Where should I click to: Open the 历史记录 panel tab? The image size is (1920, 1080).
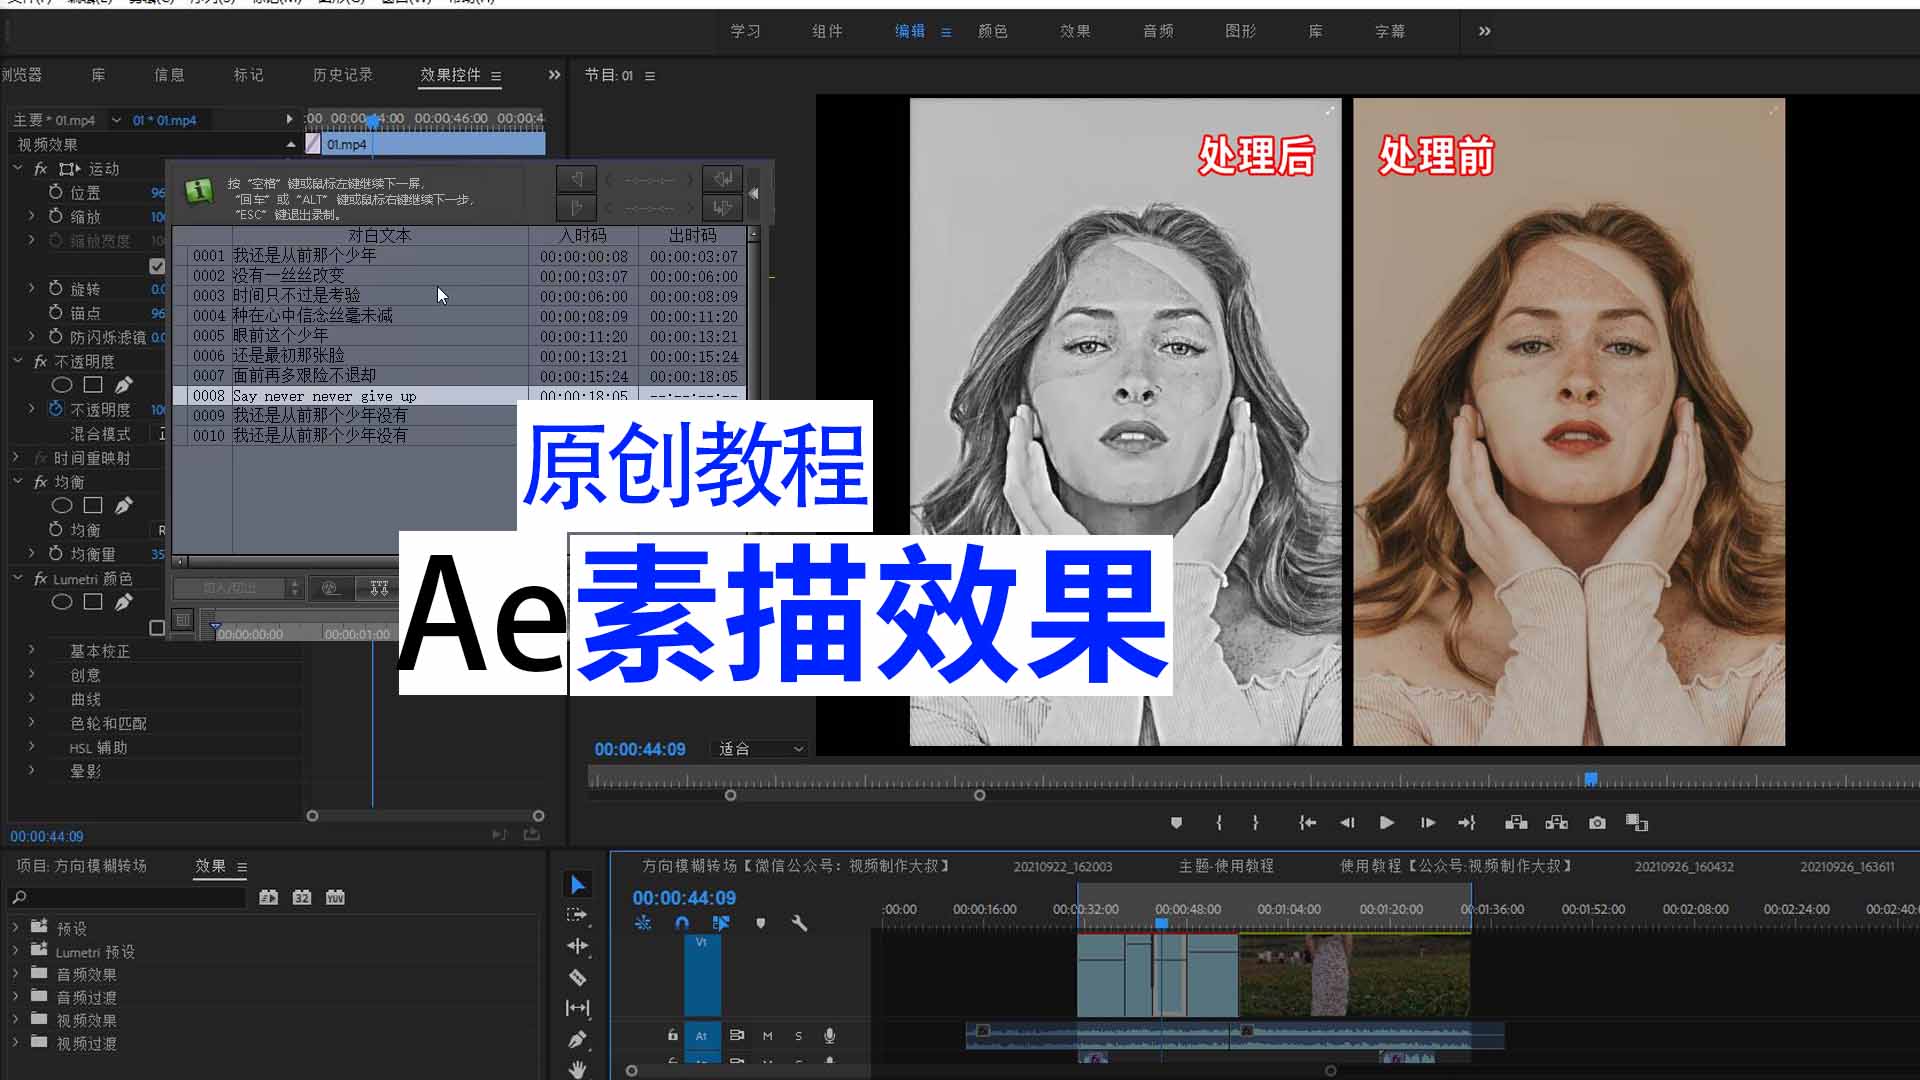click(x=342, y=75)
